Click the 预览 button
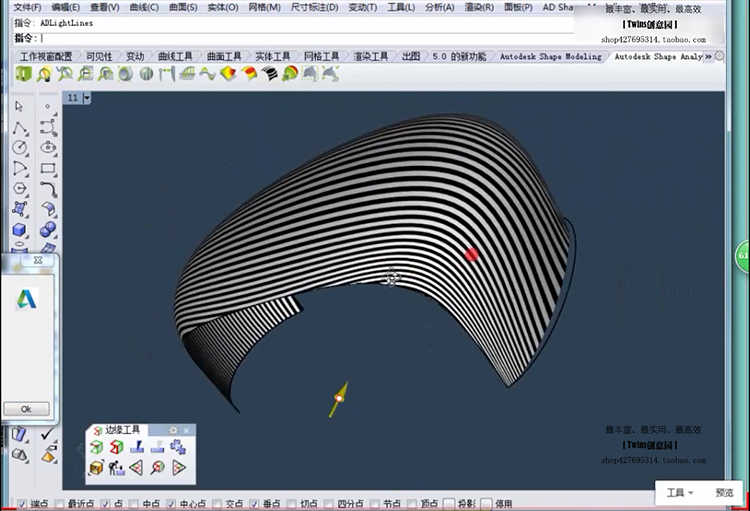Image resolution: width=750 pixels, height=511 pixels. (724, 493)
